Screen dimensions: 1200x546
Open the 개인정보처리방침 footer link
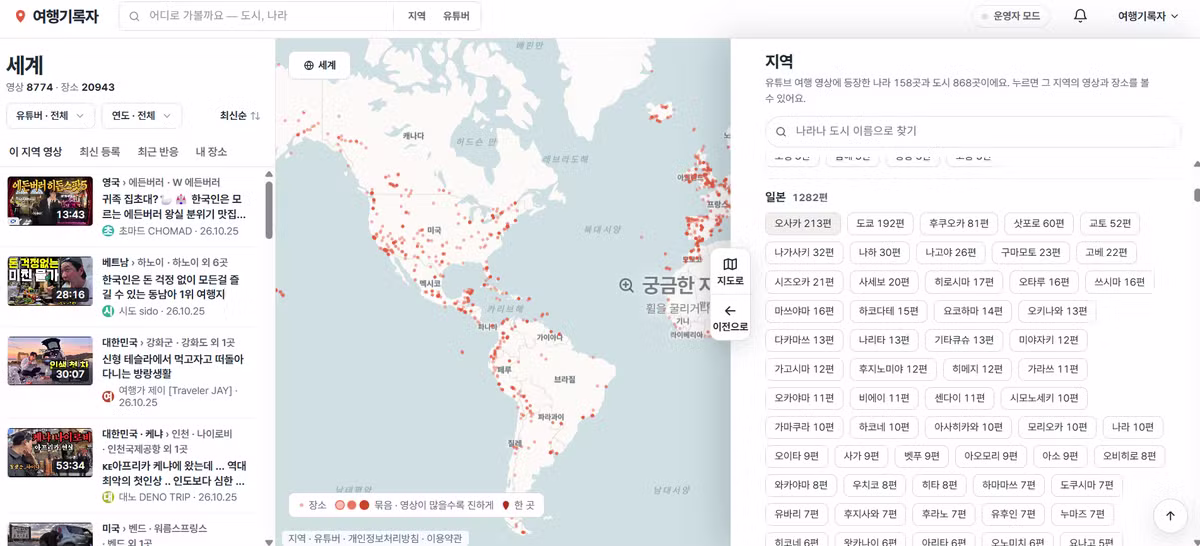point(384,538)
